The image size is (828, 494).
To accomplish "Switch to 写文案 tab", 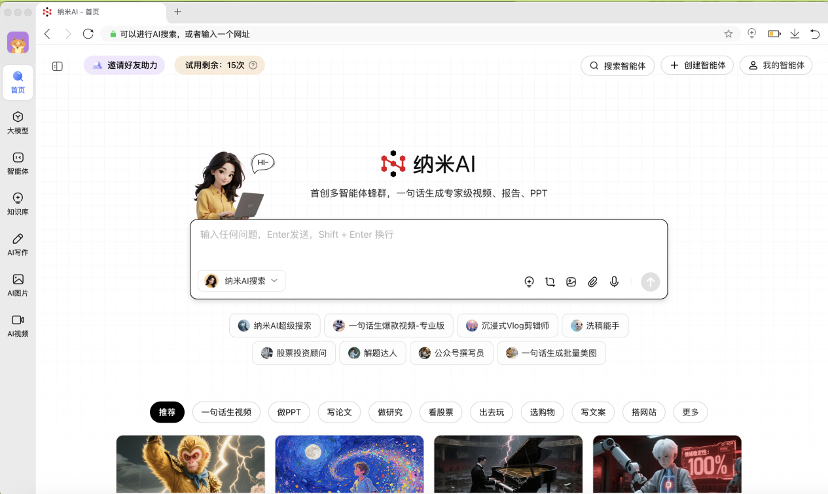I will tap(593, 412).
